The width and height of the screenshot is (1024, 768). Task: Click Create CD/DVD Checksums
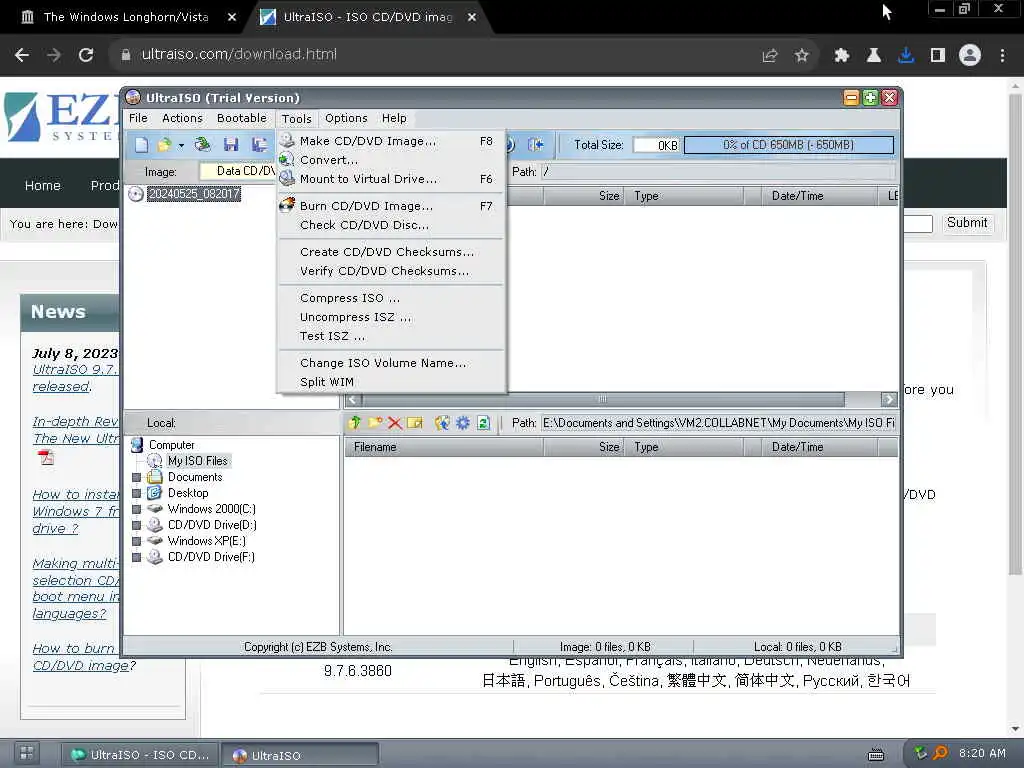[391, 252]
